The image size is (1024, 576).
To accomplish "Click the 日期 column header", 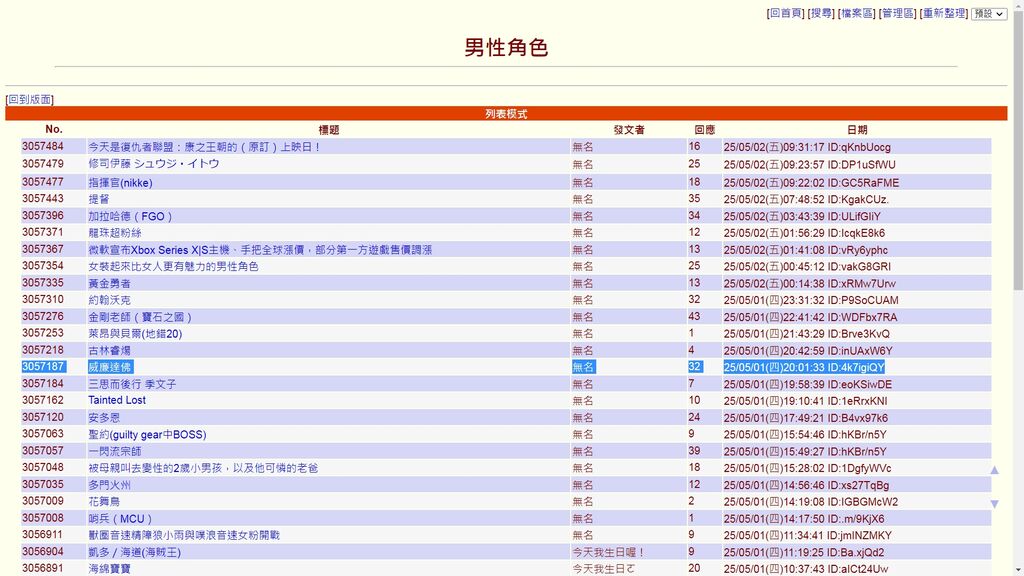I will click(x=857, y=130).
